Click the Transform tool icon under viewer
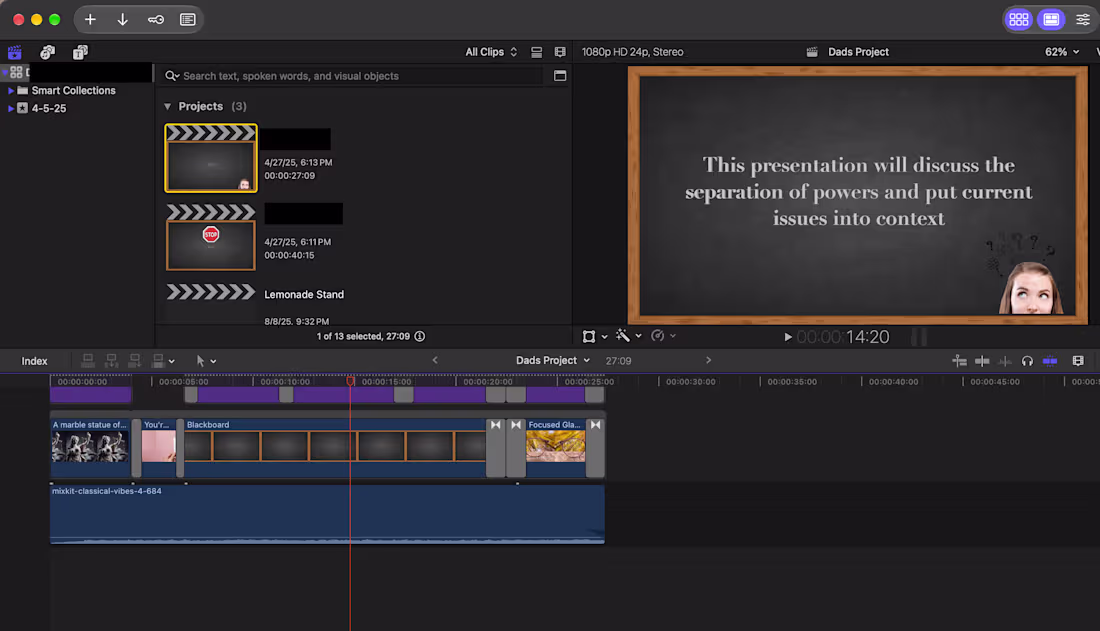 pyautogui.click(x=589, y=336)
